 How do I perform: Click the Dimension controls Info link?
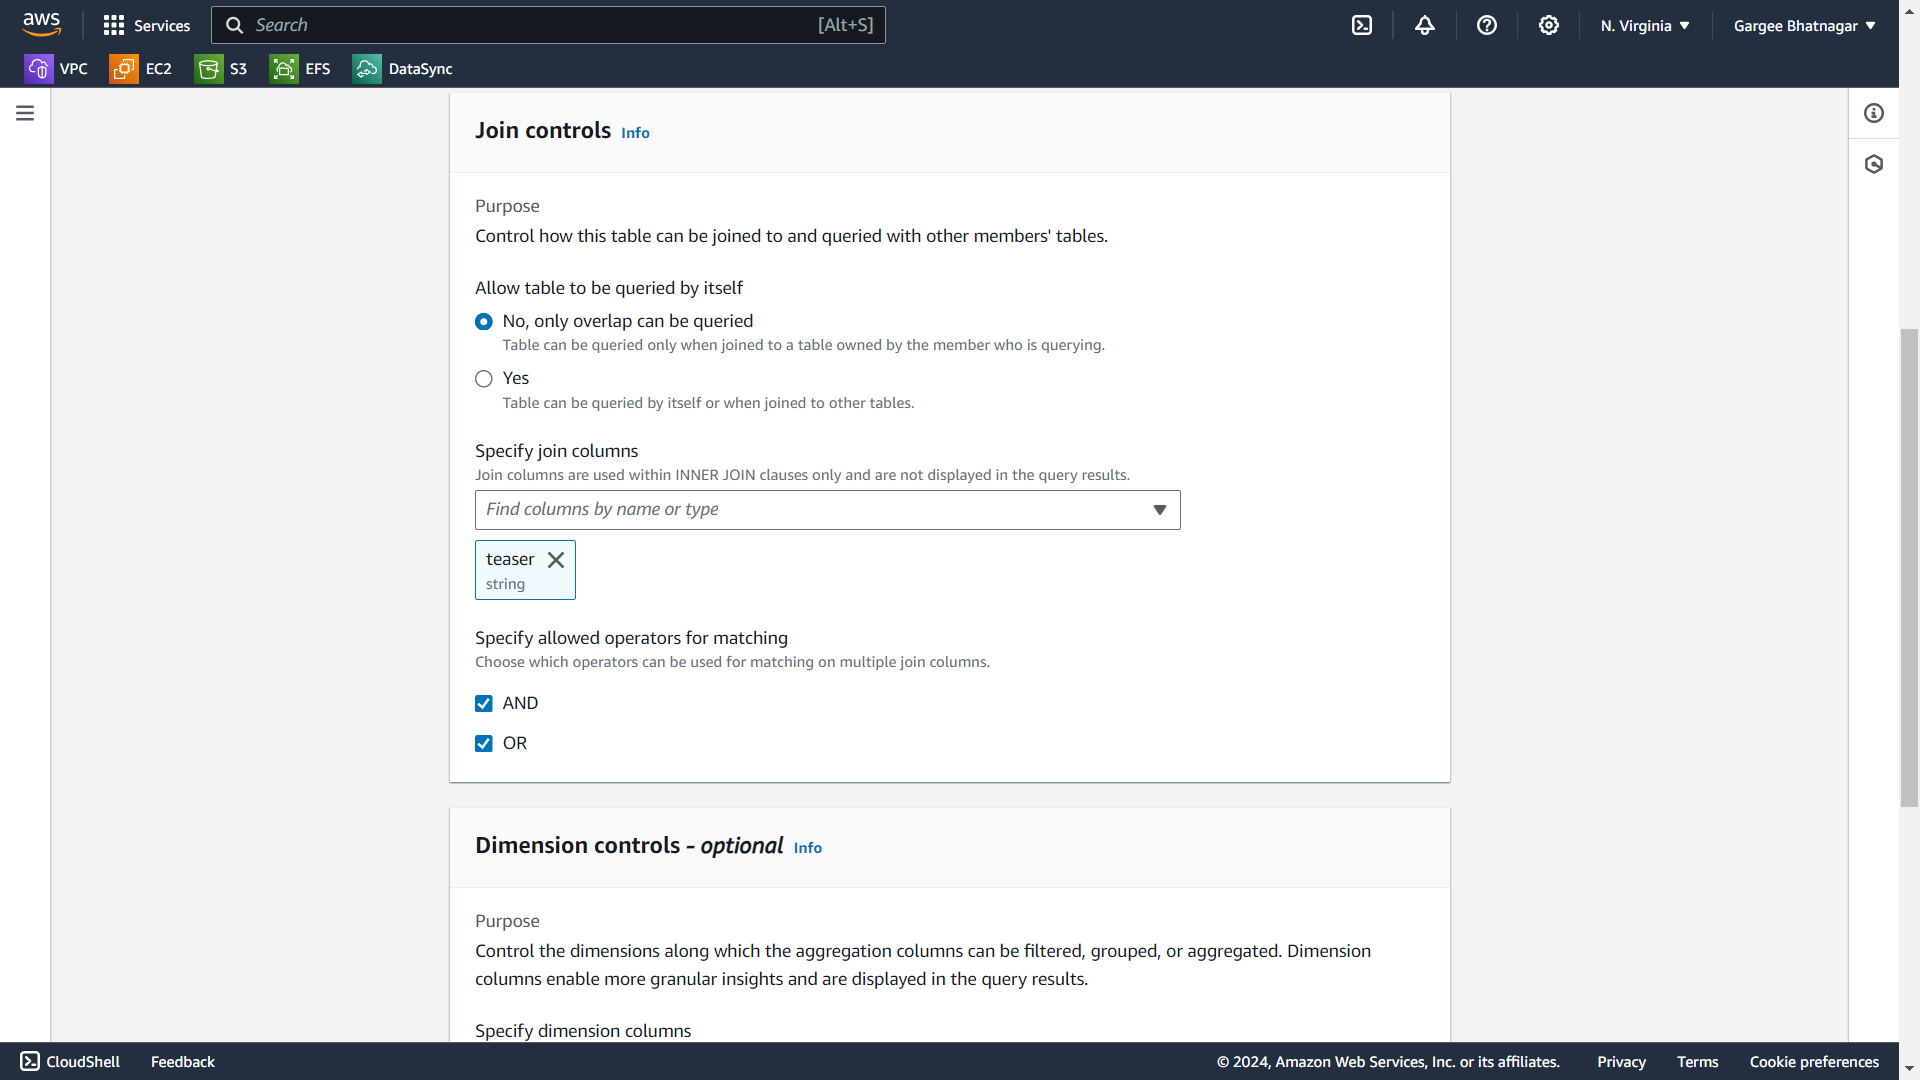(807, 848)
